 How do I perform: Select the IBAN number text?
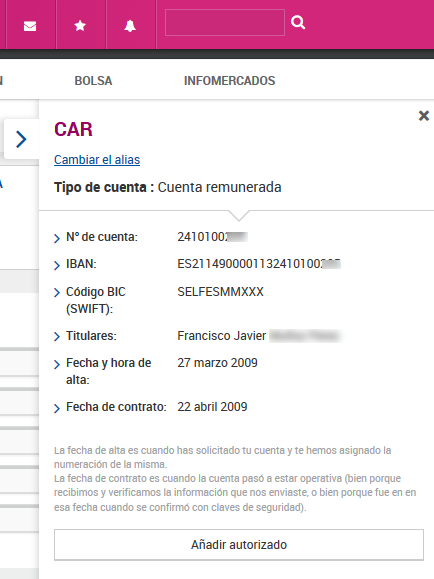(x=259, y=264)
